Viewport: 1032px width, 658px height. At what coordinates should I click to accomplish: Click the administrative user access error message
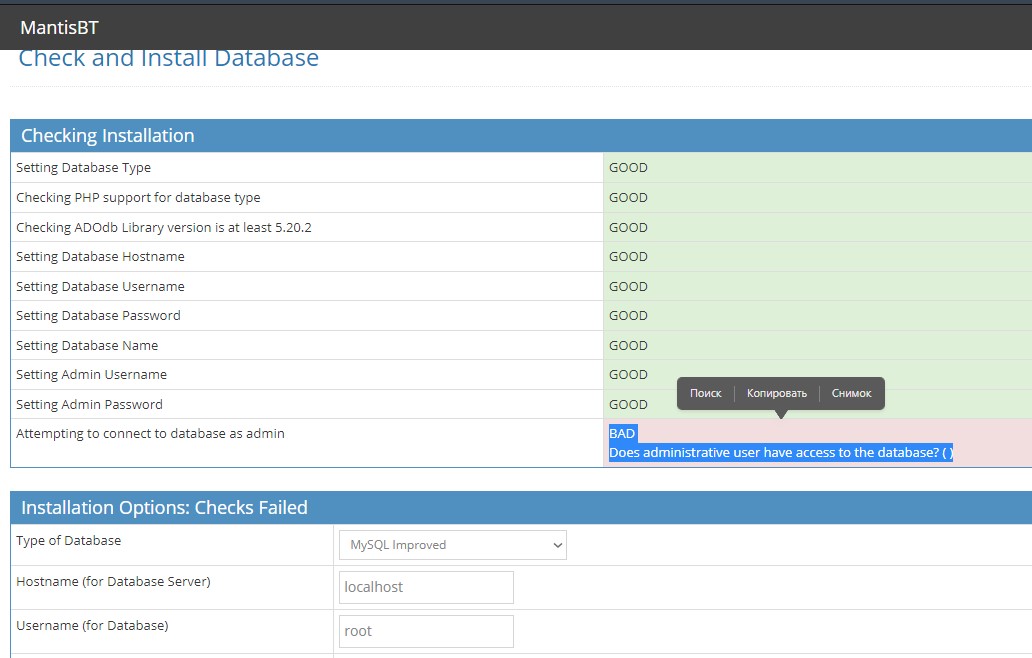point(780,453)
